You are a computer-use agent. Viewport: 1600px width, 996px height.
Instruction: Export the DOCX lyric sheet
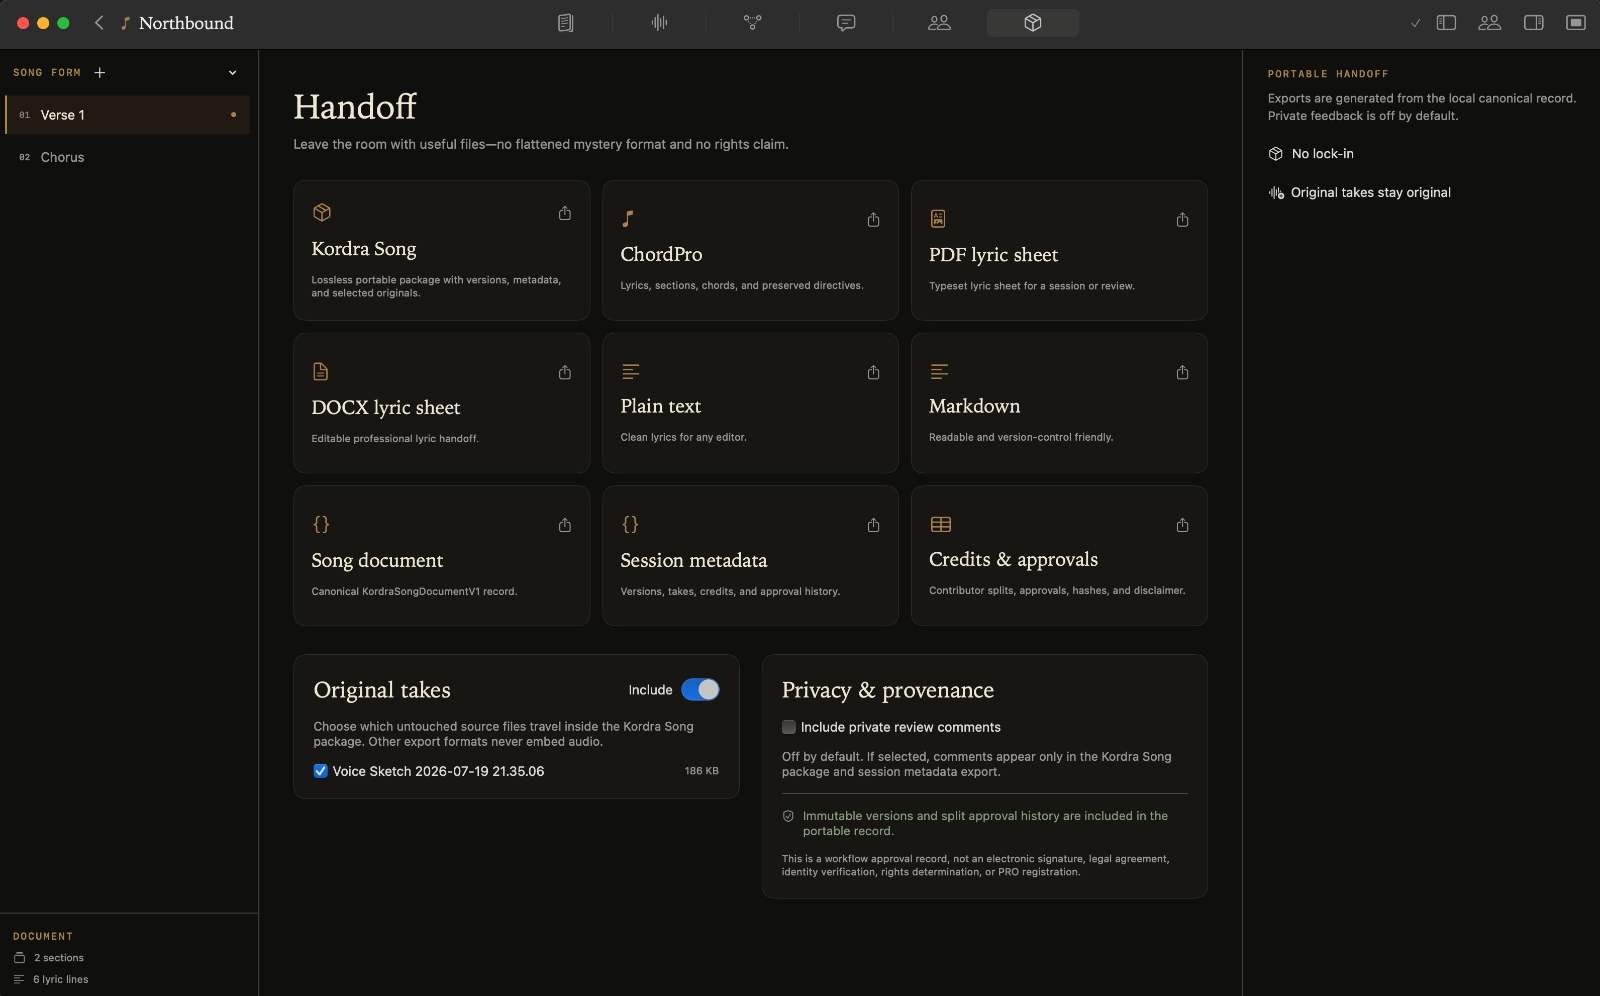pos(565,372)
